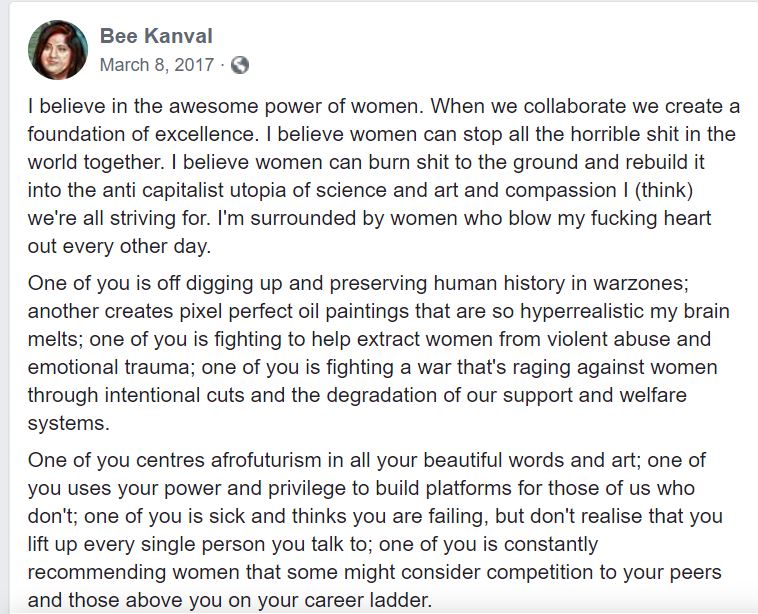Click Bee Kanval's profile picture
Screen dimensions: 758x614
(58, 50)
